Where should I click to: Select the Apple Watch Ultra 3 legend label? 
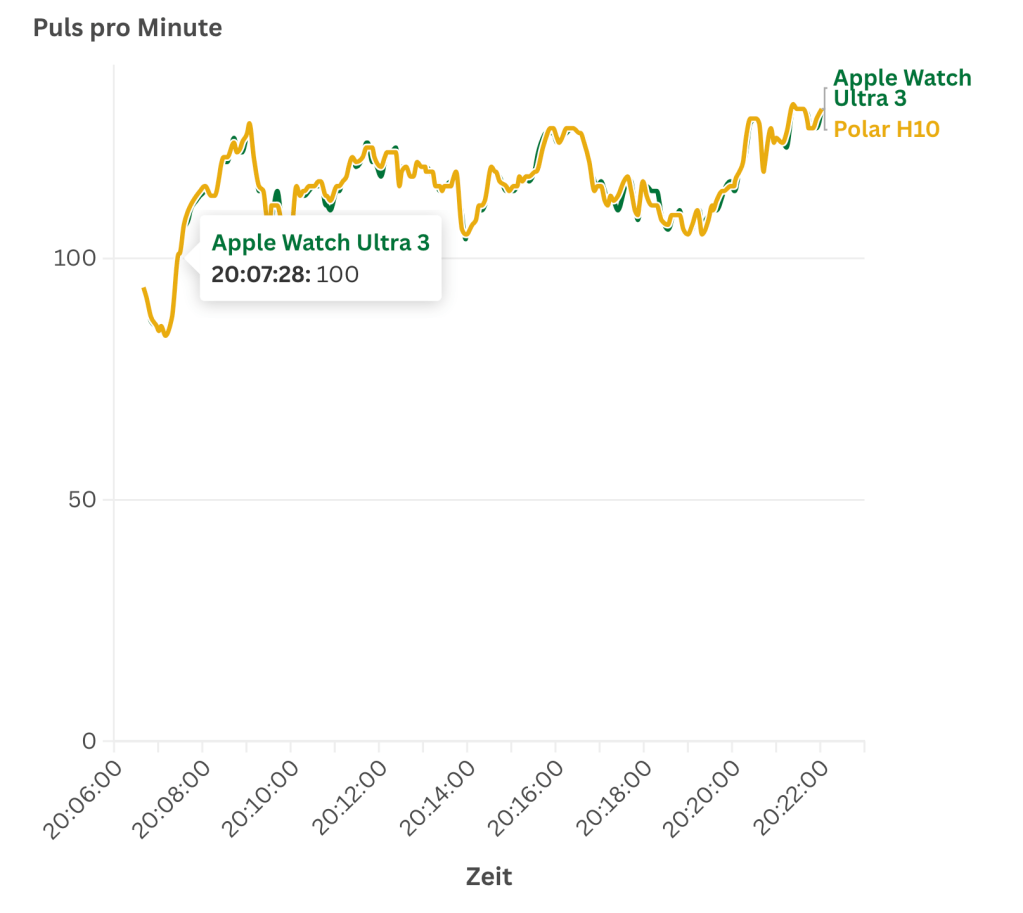pyautogui.click(x=902, y=88)
